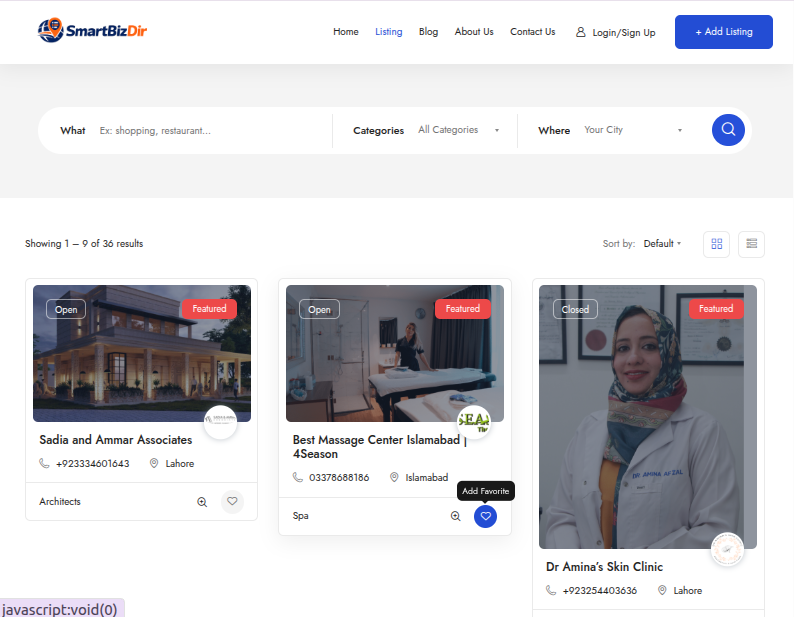This screenshot has height=617, width=794.
Task: Open the Your City dropdown
Action: (633, 130)
